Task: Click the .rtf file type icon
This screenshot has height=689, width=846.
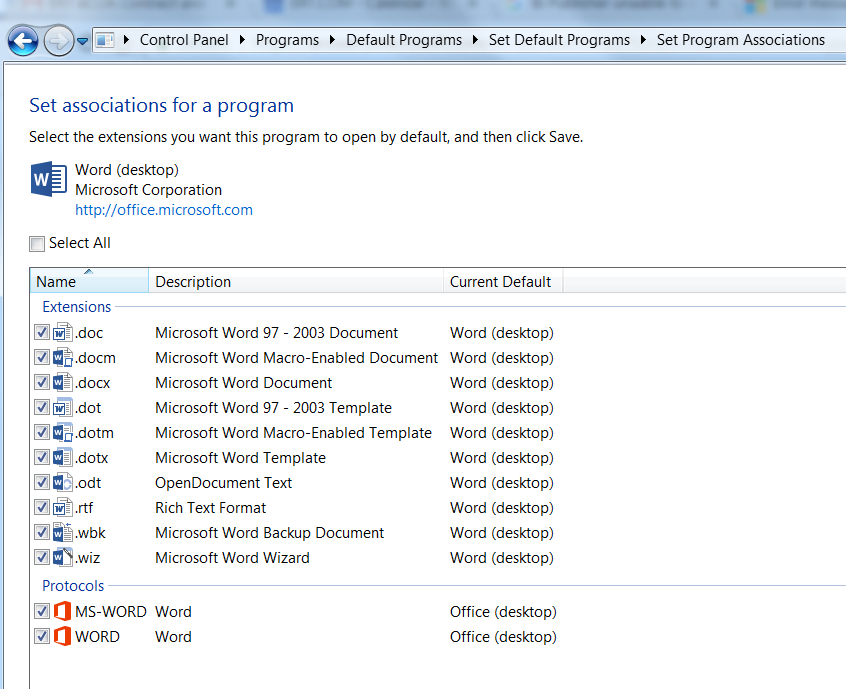Action: pyautogui.click(x=63, y=507)
